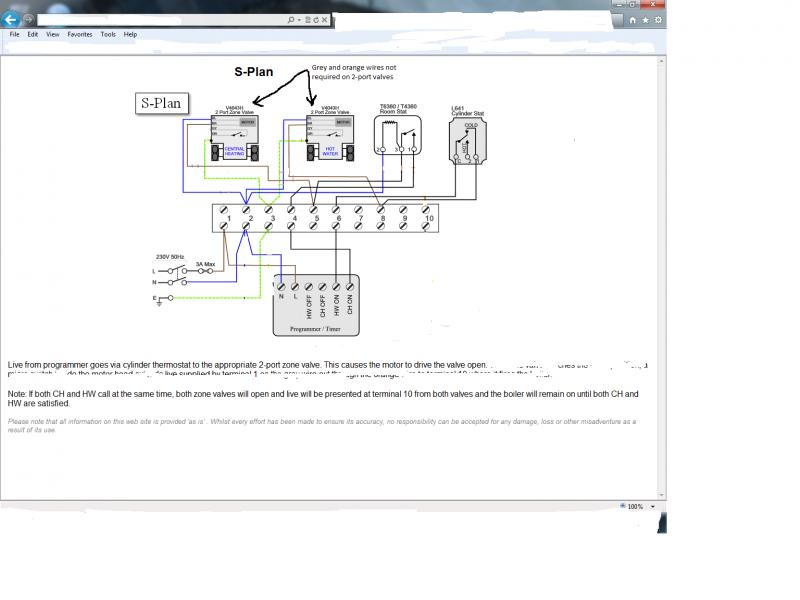Viewport: 800px width, 600px height.
Task: Toggle the Compatibility View icon
Action: pyautogui.click(x=308, y=19)
